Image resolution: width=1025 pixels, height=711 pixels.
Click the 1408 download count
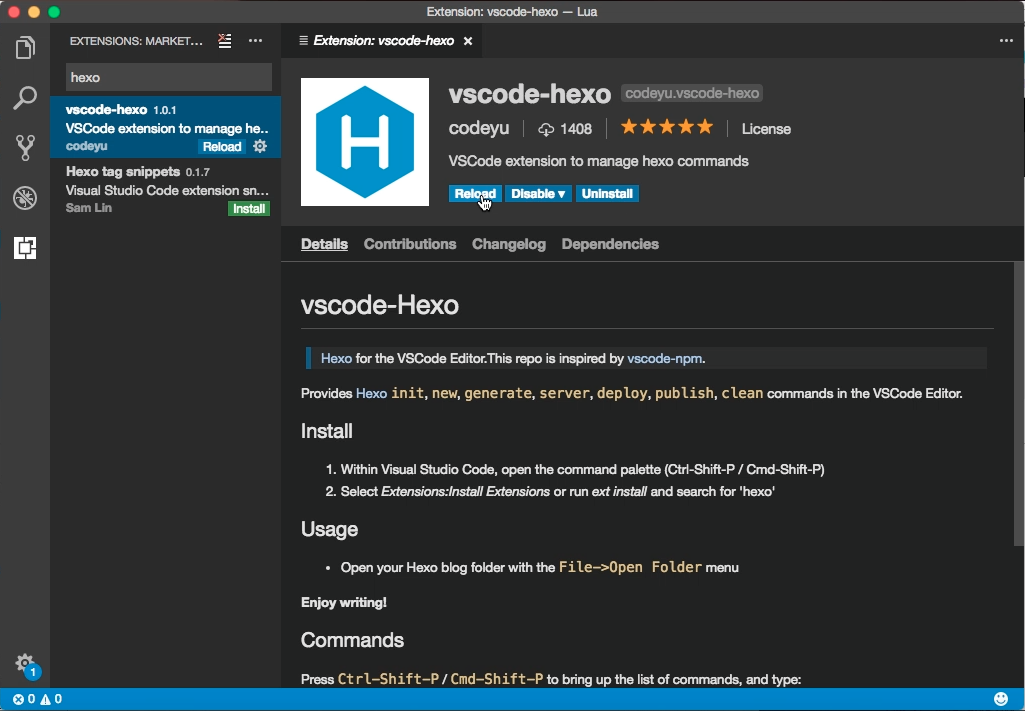point(565,129)
